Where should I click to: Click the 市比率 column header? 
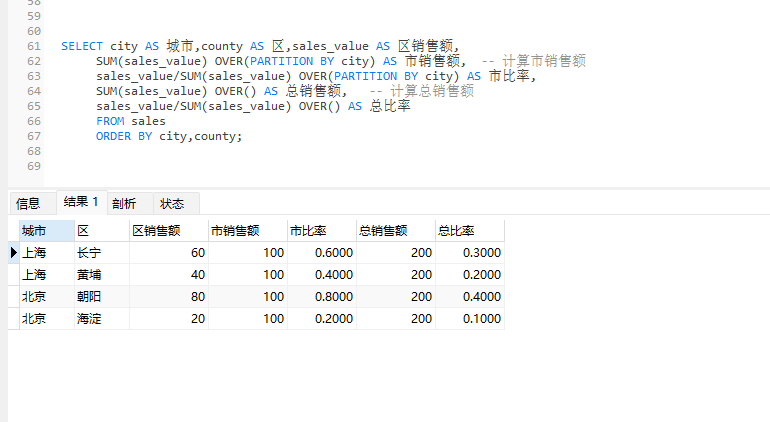click(322, 231)
